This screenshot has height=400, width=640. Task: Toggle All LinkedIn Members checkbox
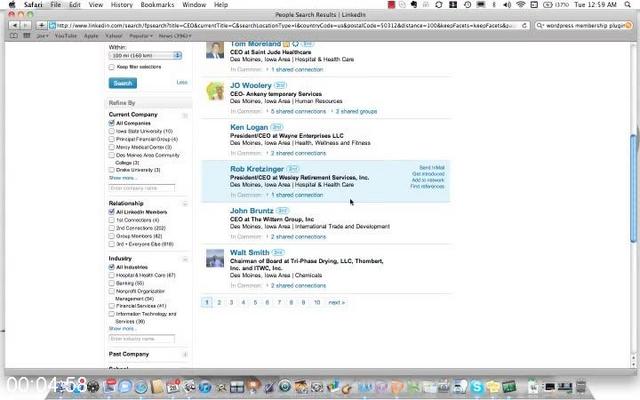pyautogui.click(x=111, y=212)
